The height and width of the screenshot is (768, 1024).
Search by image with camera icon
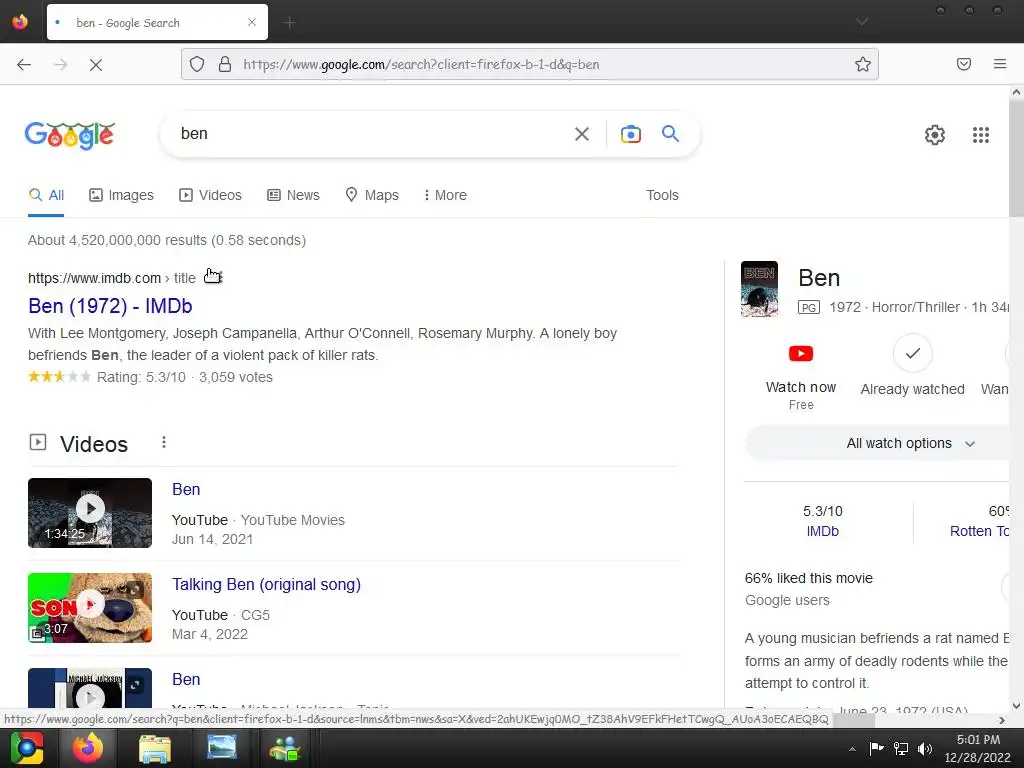pos(631,134)
